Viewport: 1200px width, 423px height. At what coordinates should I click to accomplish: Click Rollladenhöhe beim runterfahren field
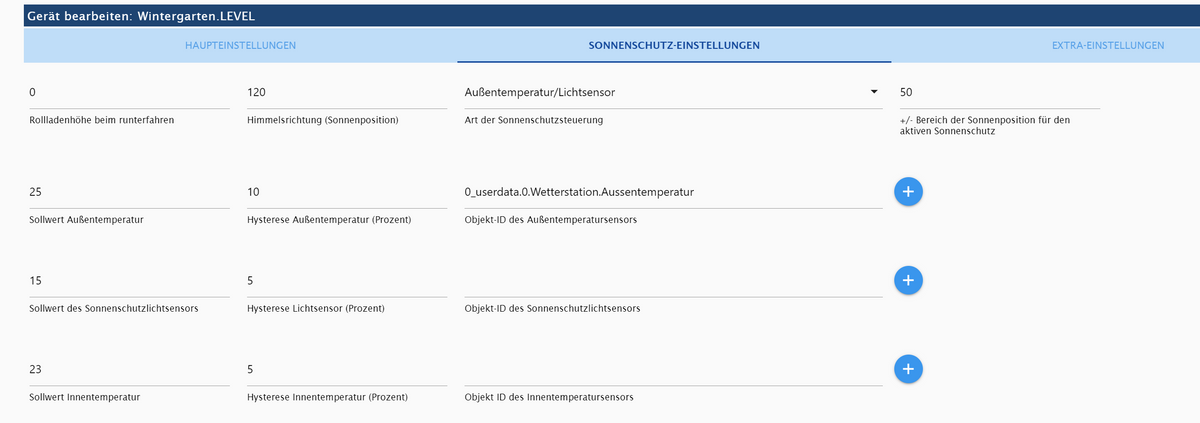pyautogui.click(x=130, y=93)
